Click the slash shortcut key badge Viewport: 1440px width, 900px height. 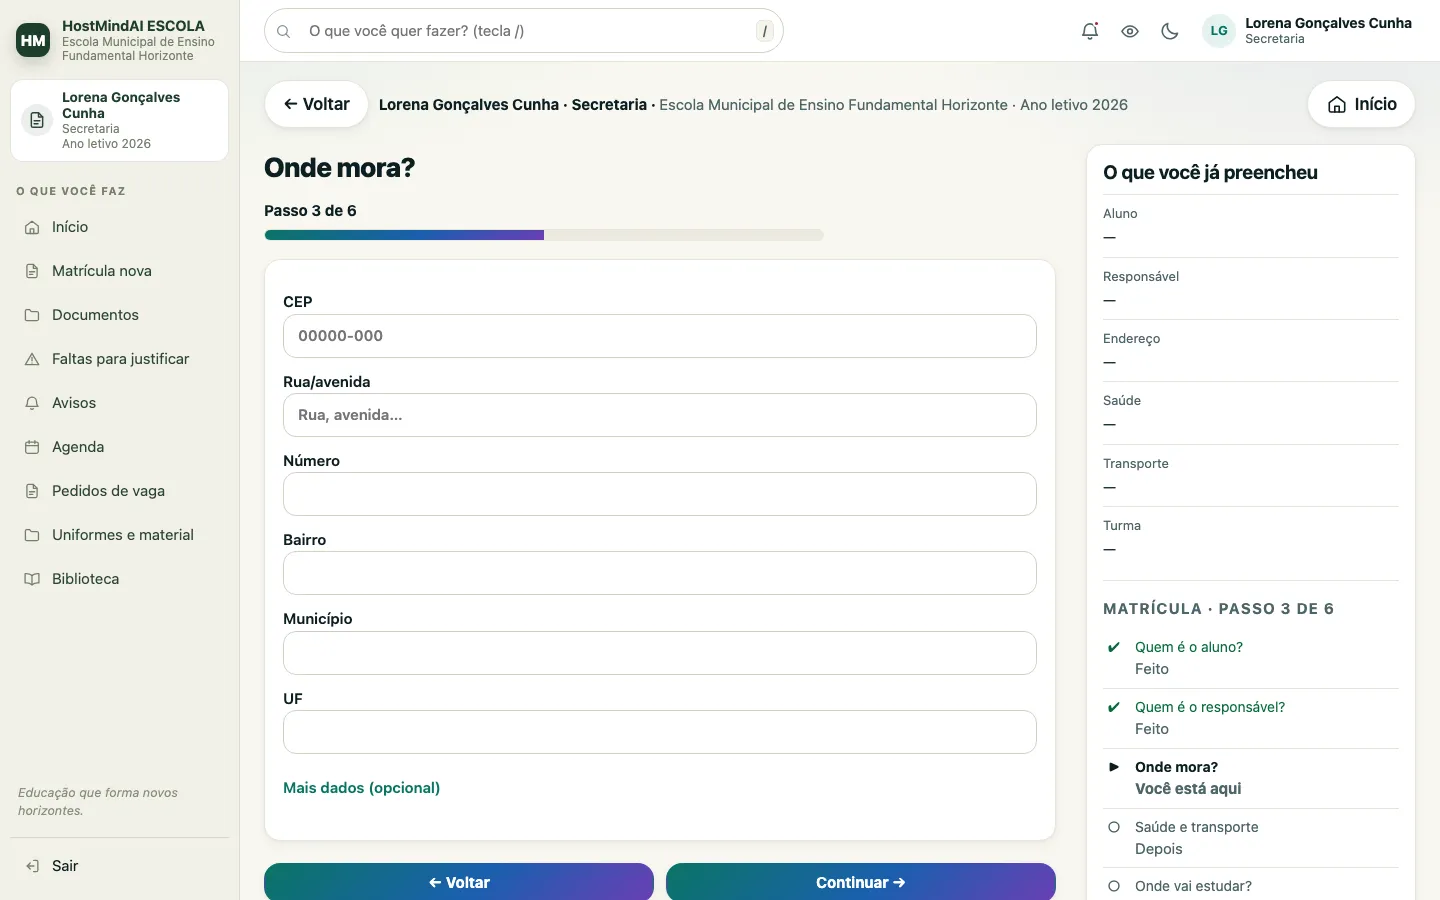[765, 31]
